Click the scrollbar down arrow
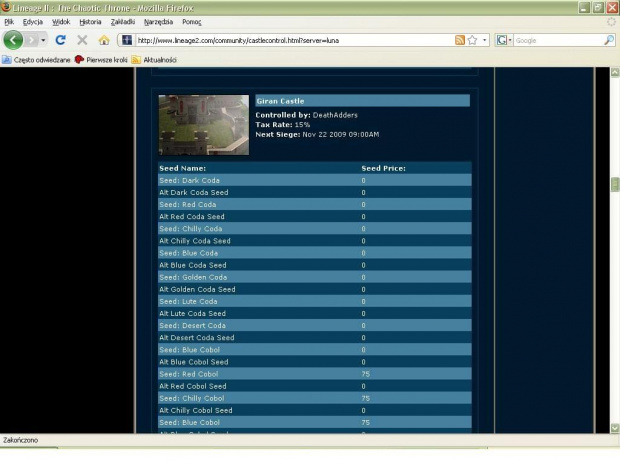 pos(615,428)
